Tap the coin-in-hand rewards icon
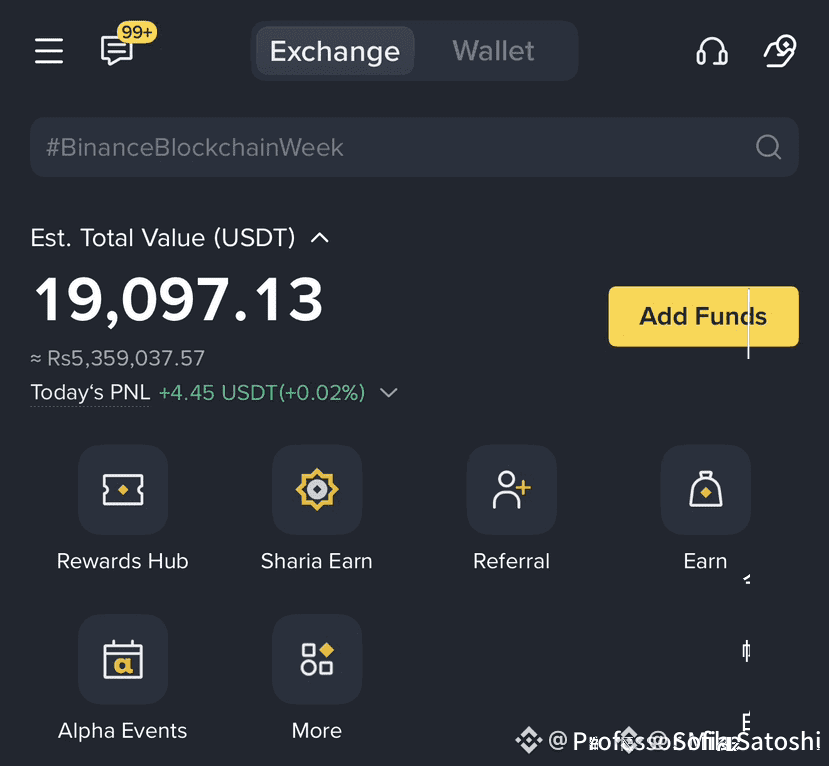 [x=780, y=51]
